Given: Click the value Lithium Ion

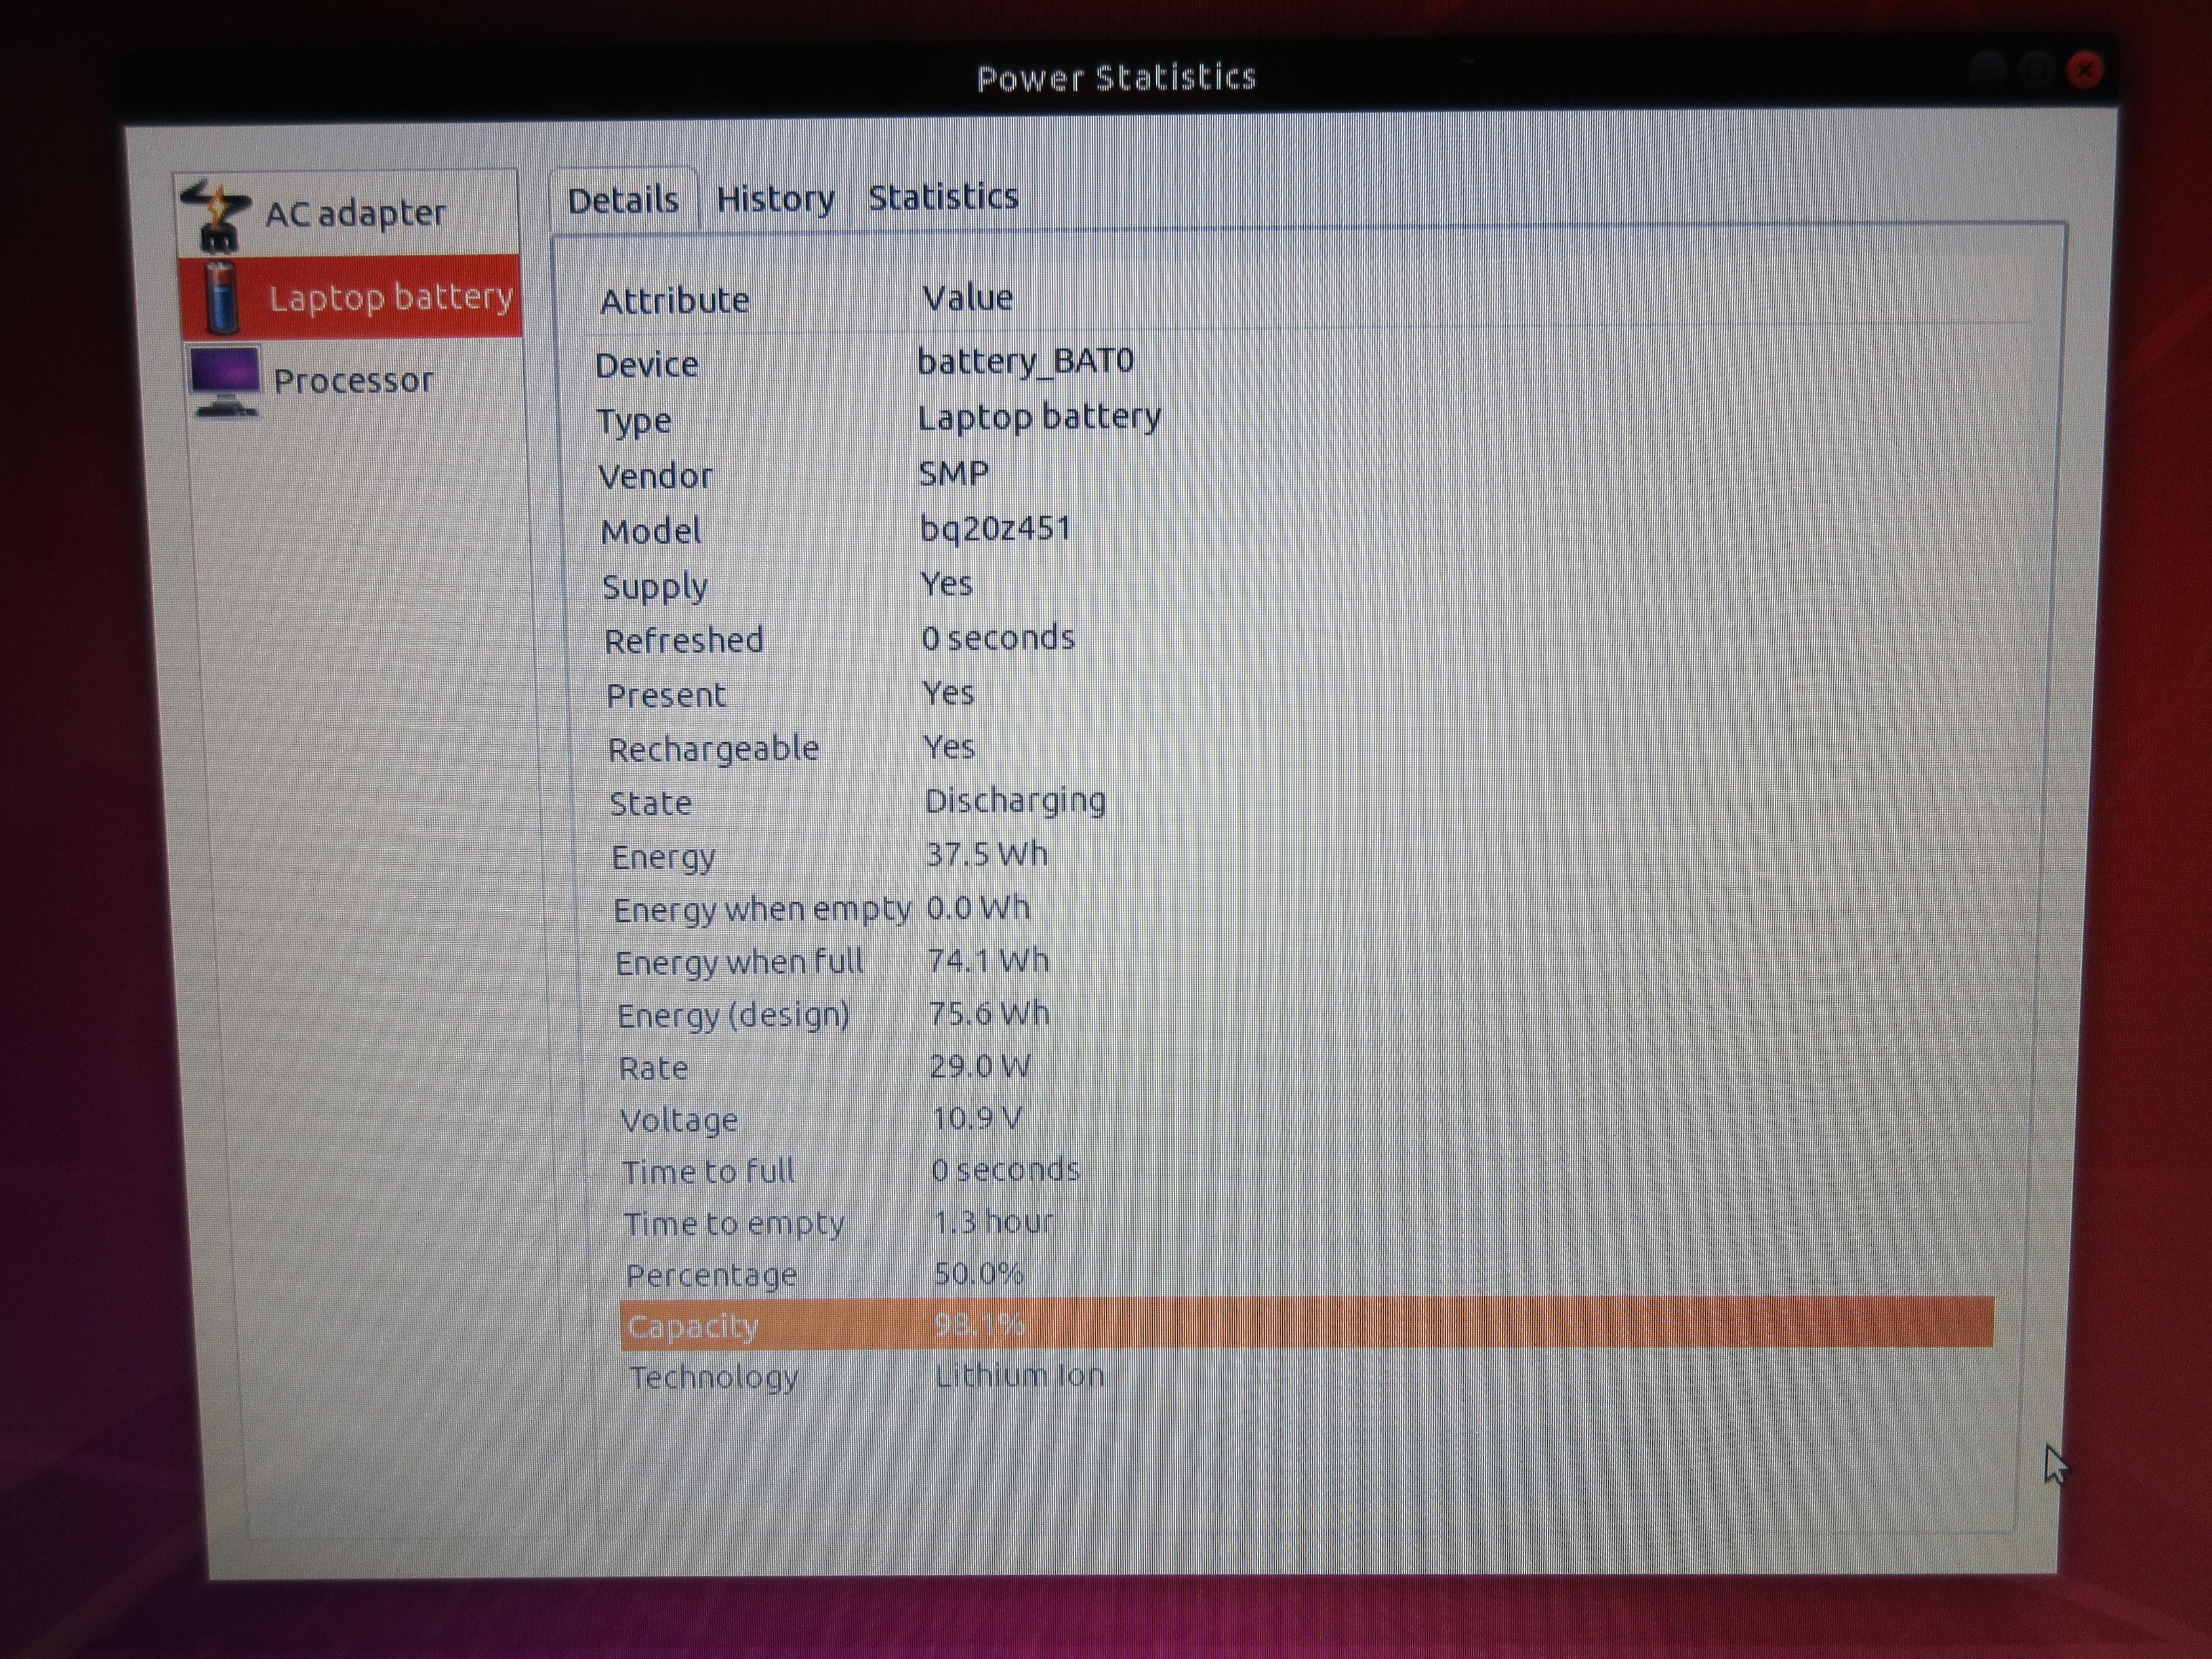Looking at the screenshot, I should pyautogui.click(x=1019, y=1376).
